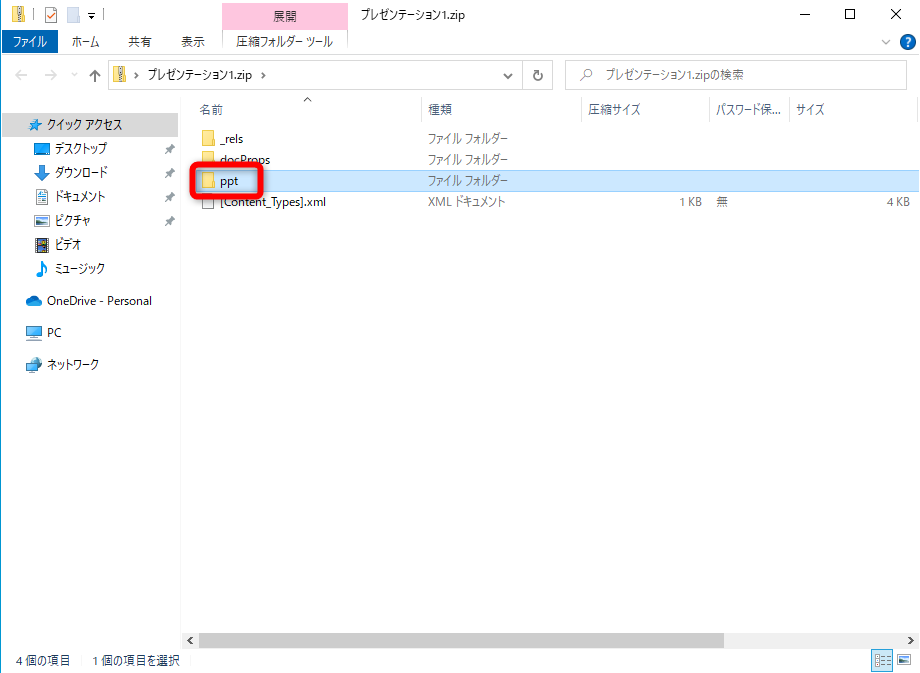The image size is (920, 673).
Task: Switch to large thumbnail view in status bar
Action: [x=903, y=660]
